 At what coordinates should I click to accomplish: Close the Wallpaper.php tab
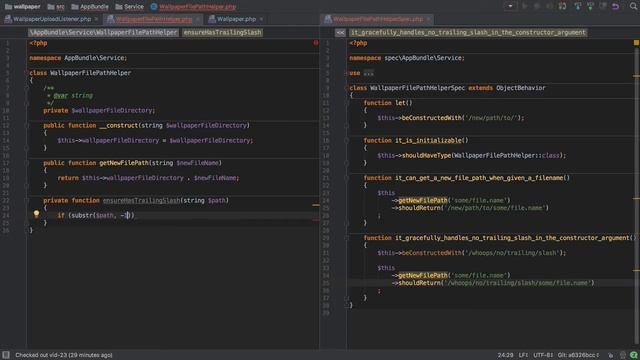(x=261, y=19)
